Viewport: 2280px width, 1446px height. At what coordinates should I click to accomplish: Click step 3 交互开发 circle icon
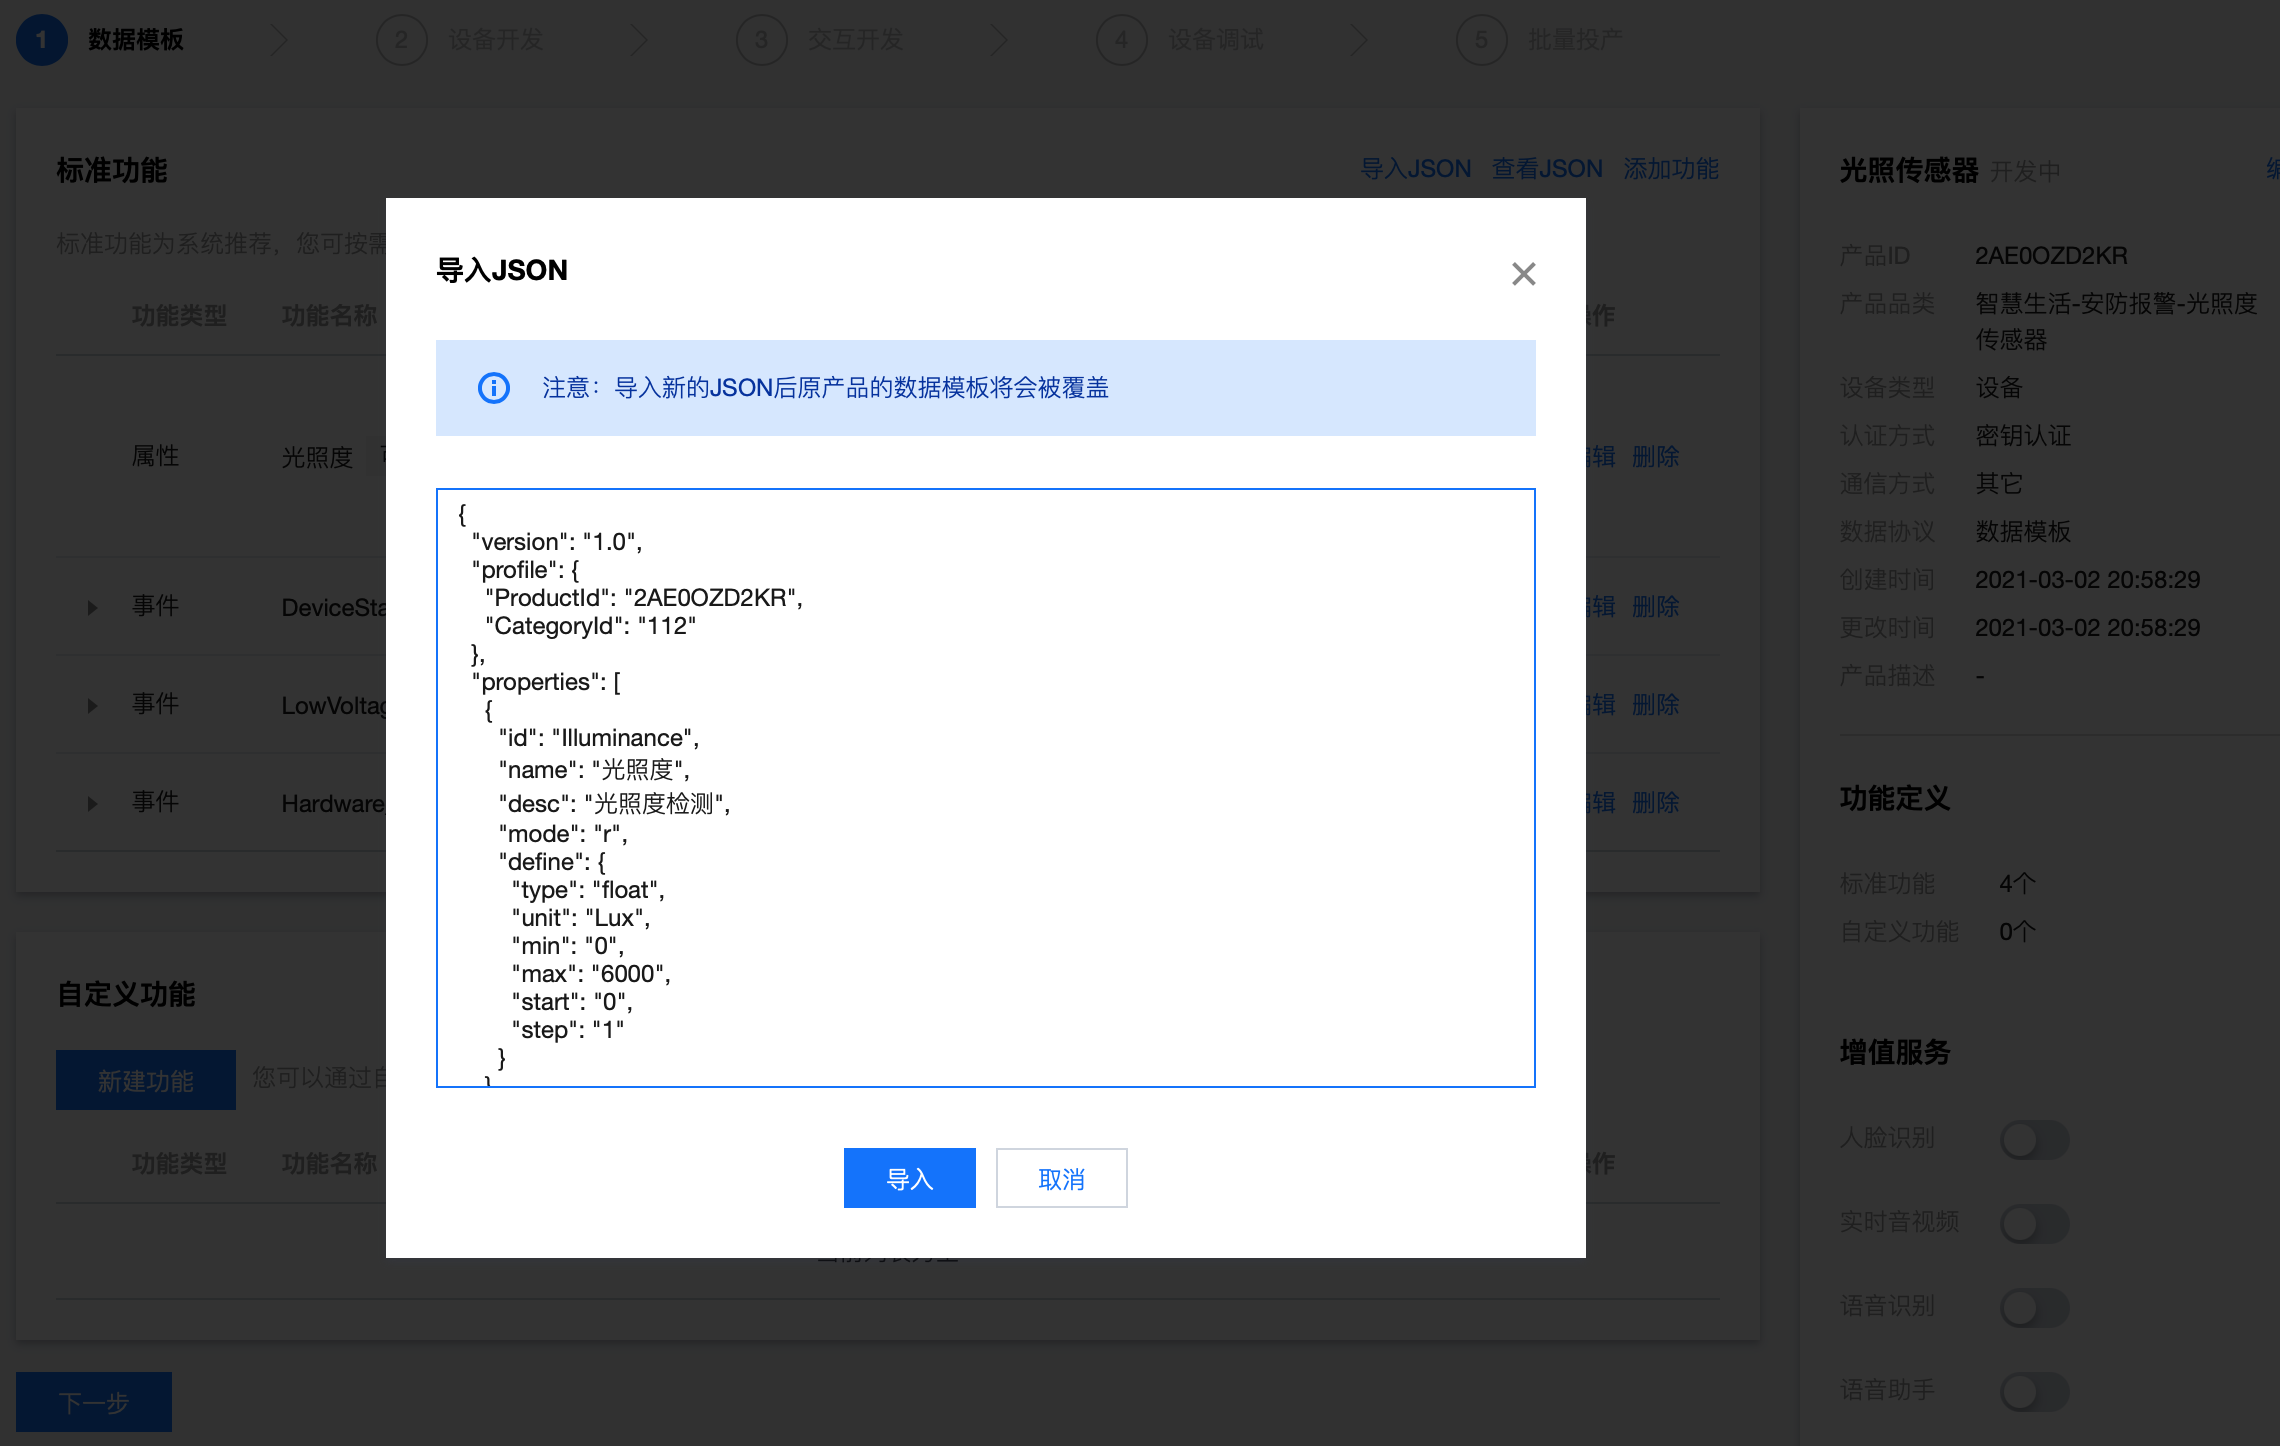click(x=761, y=40)
